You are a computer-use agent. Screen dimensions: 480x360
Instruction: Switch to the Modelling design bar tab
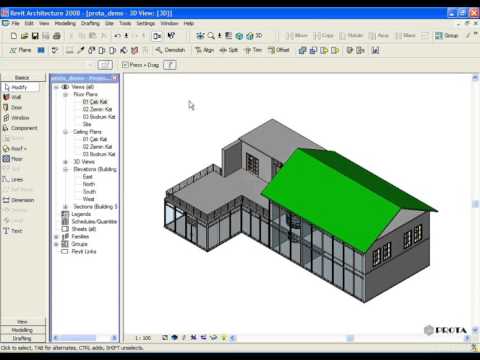click(x=23, y=330)
